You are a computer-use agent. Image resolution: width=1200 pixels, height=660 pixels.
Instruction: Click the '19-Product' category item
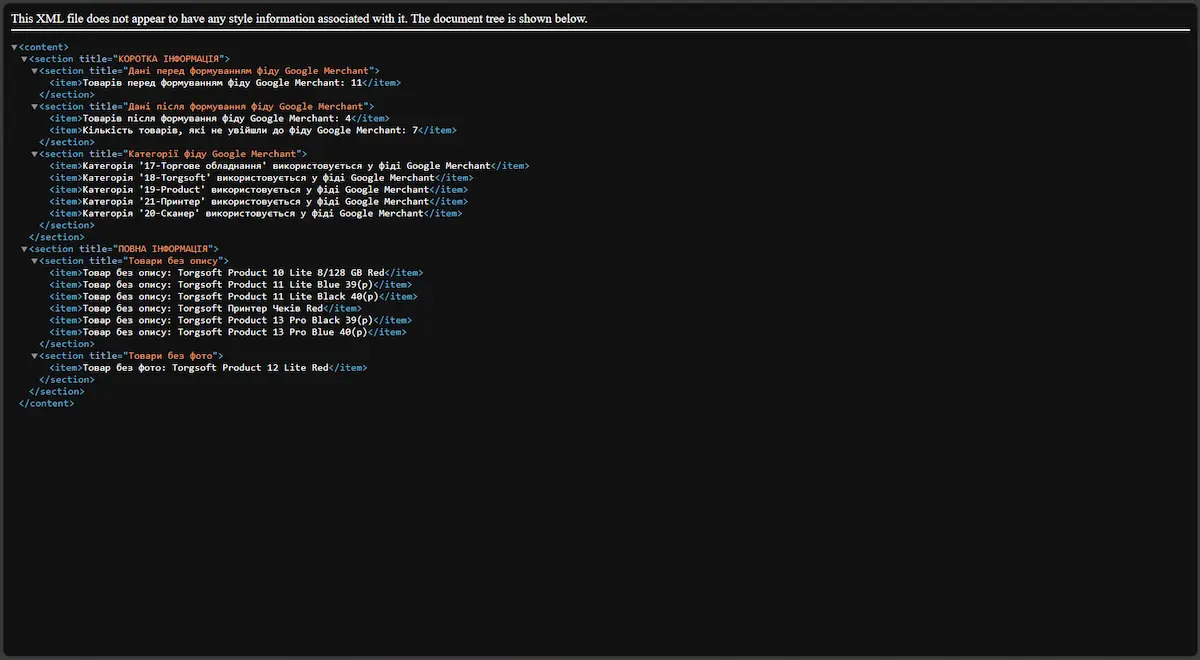256,190
